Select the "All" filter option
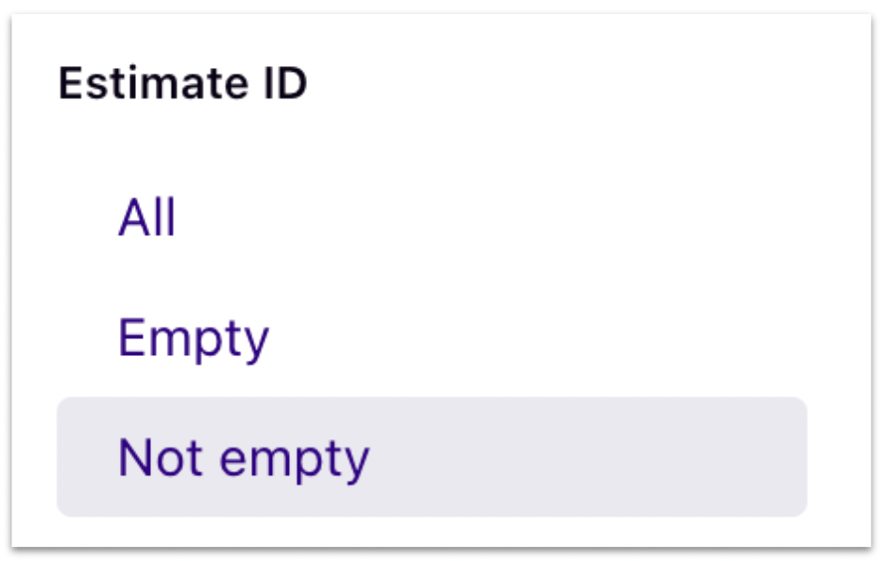 pyautogui.click(x=432, y=218)
